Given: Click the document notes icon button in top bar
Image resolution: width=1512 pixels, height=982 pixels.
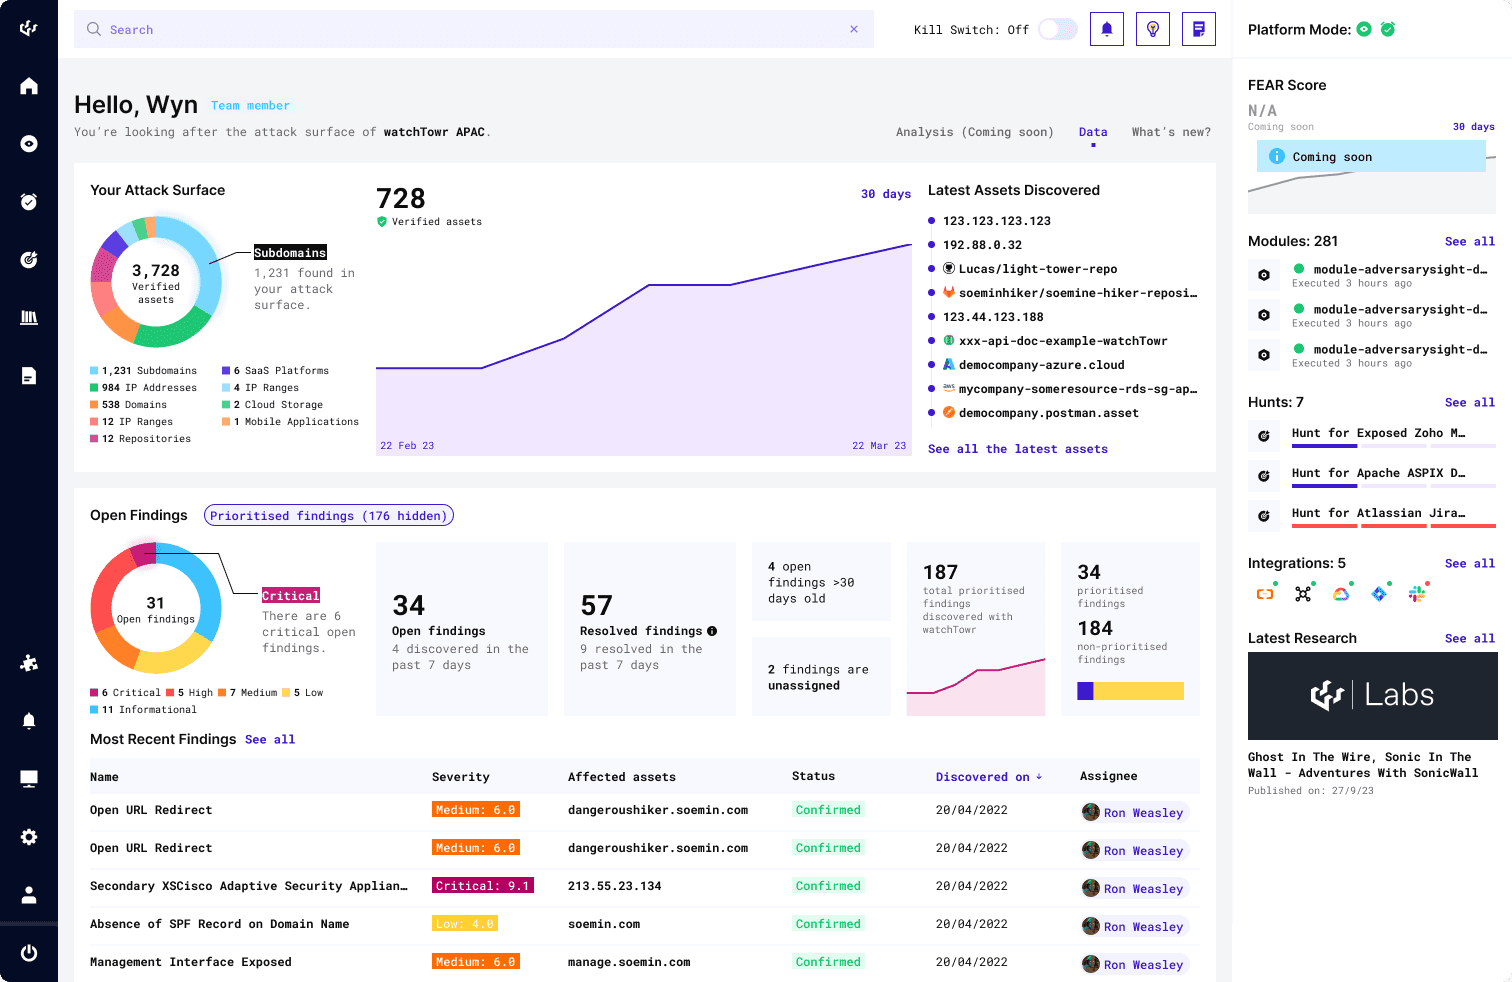Looking at the screenshot, I should coord(1199,29).
